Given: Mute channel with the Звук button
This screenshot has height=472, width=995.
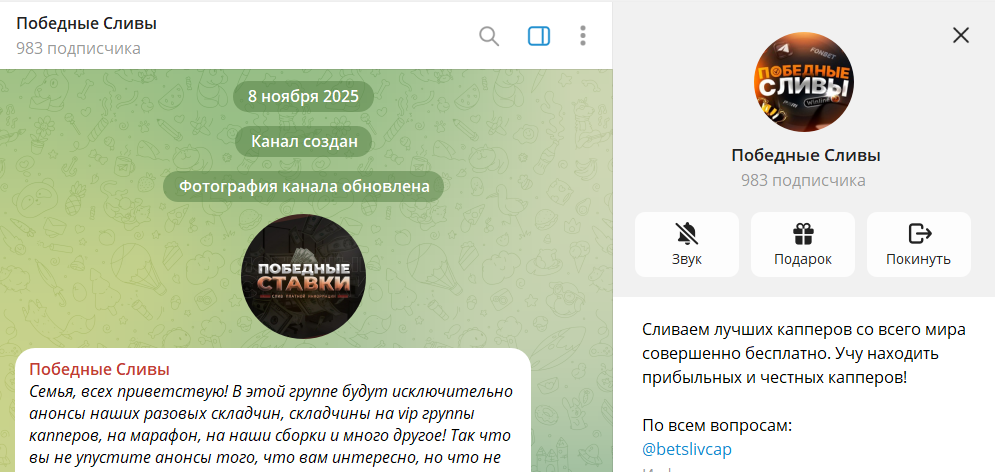Looking at the screenshot, I should [687, 244].
